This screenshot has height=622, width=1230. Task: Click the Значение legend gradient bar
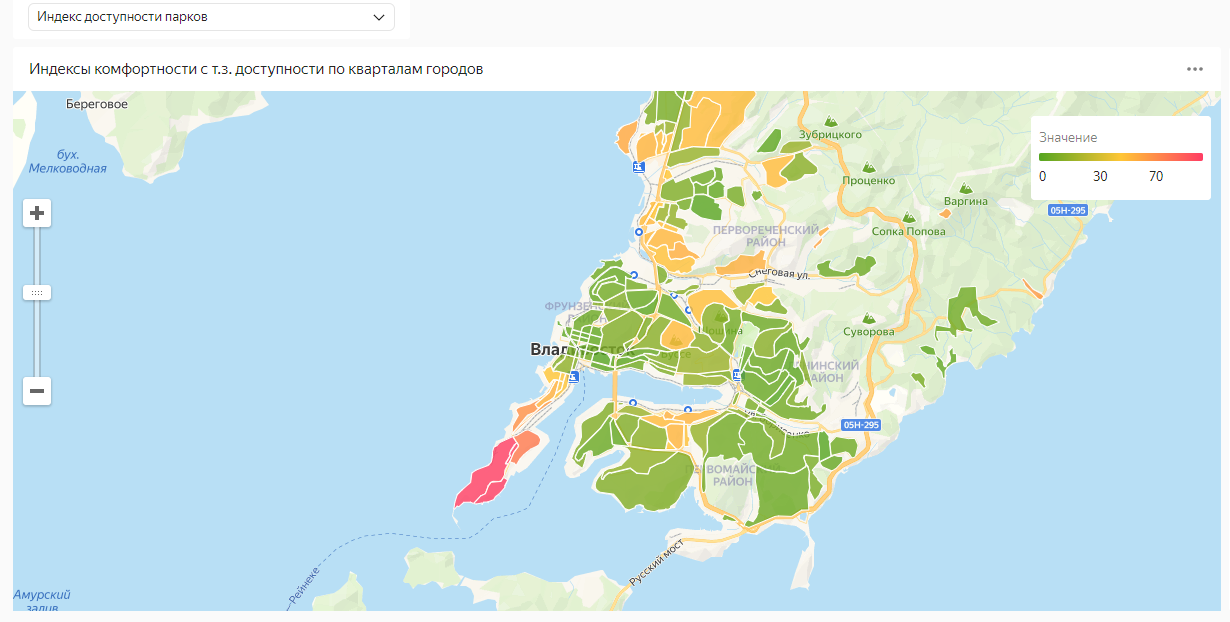(1120, 157)
